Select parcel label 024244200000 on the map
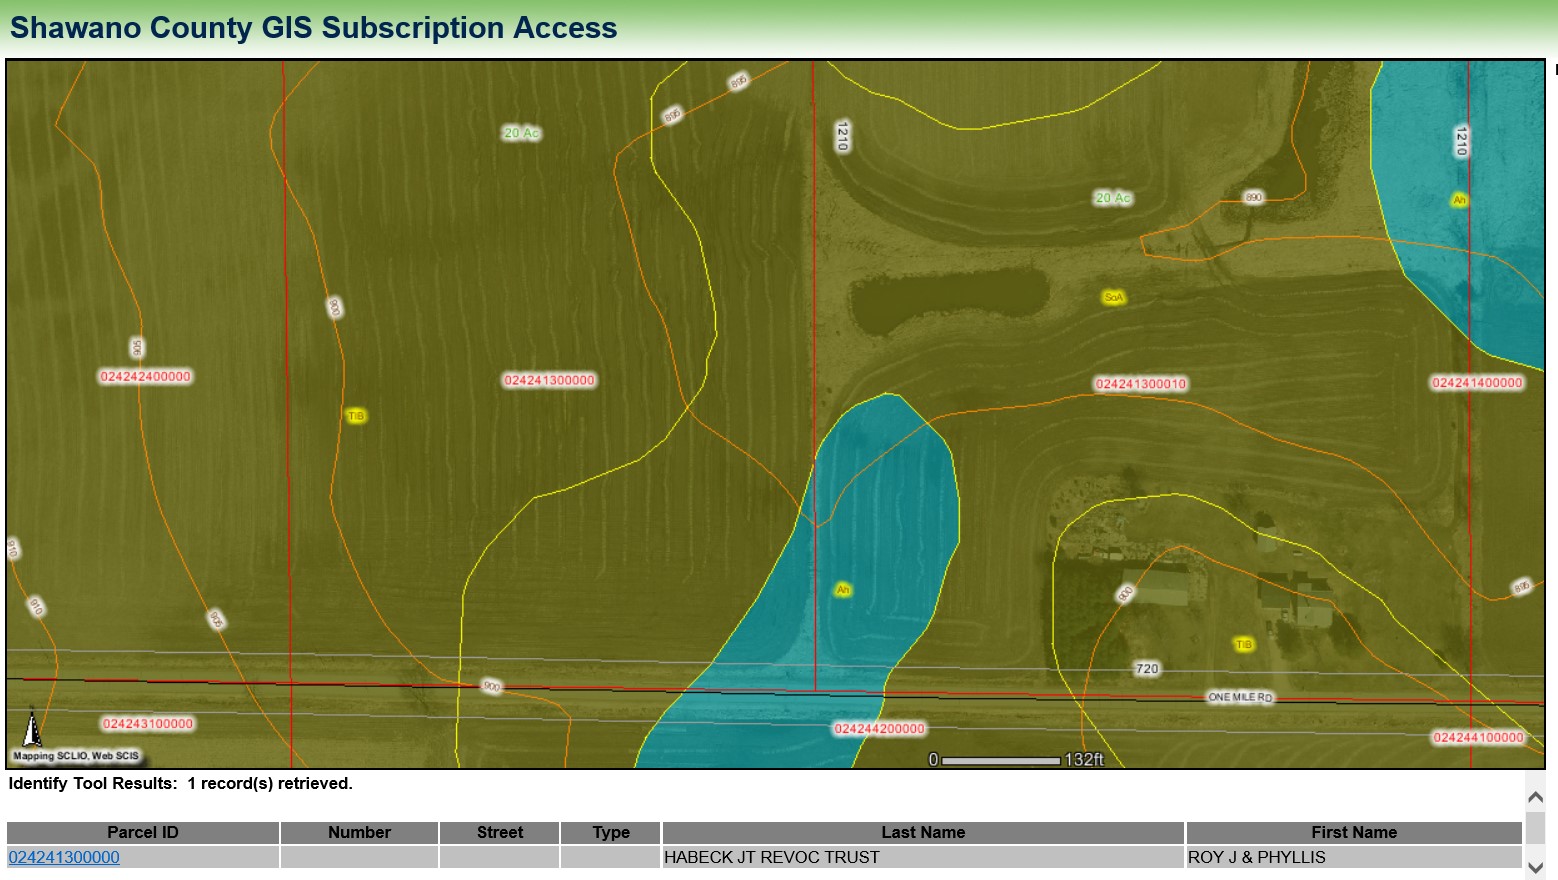The height and width of the screenshot is (880, 1558). [880, 729]
